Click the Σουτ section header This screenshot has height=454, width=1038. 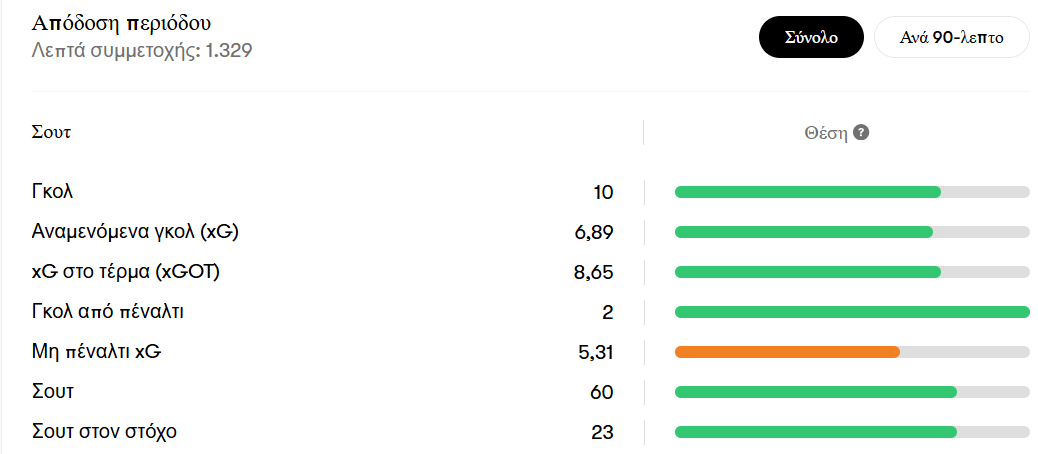(x=52, y=132)
